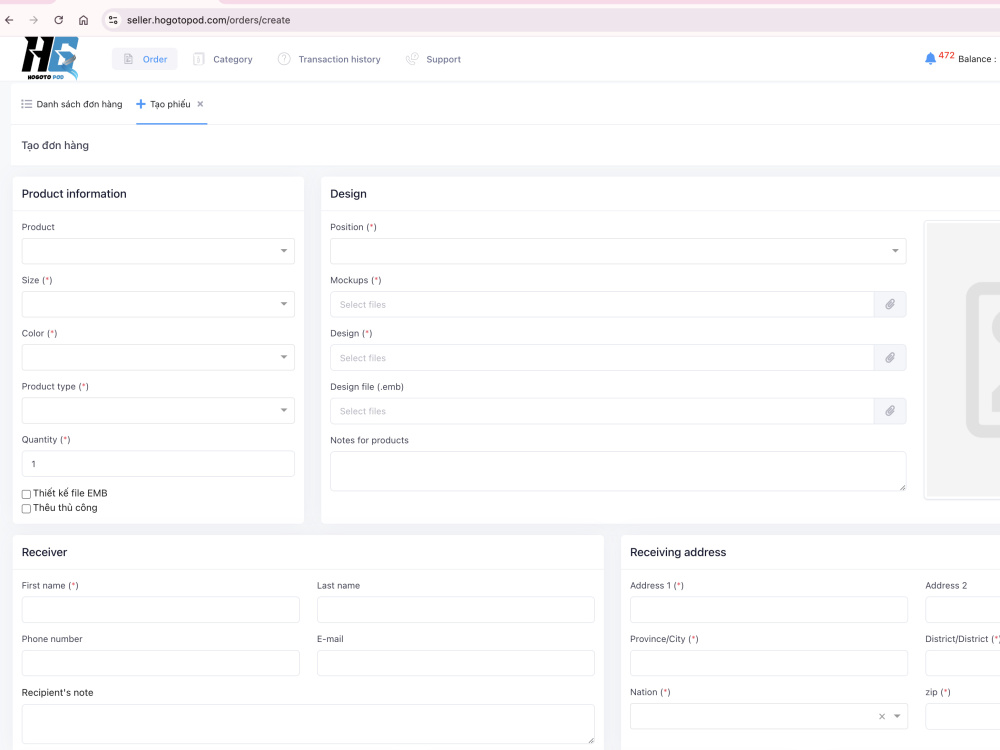Close the Tạo phiếu tab

[x=200, y=104]
